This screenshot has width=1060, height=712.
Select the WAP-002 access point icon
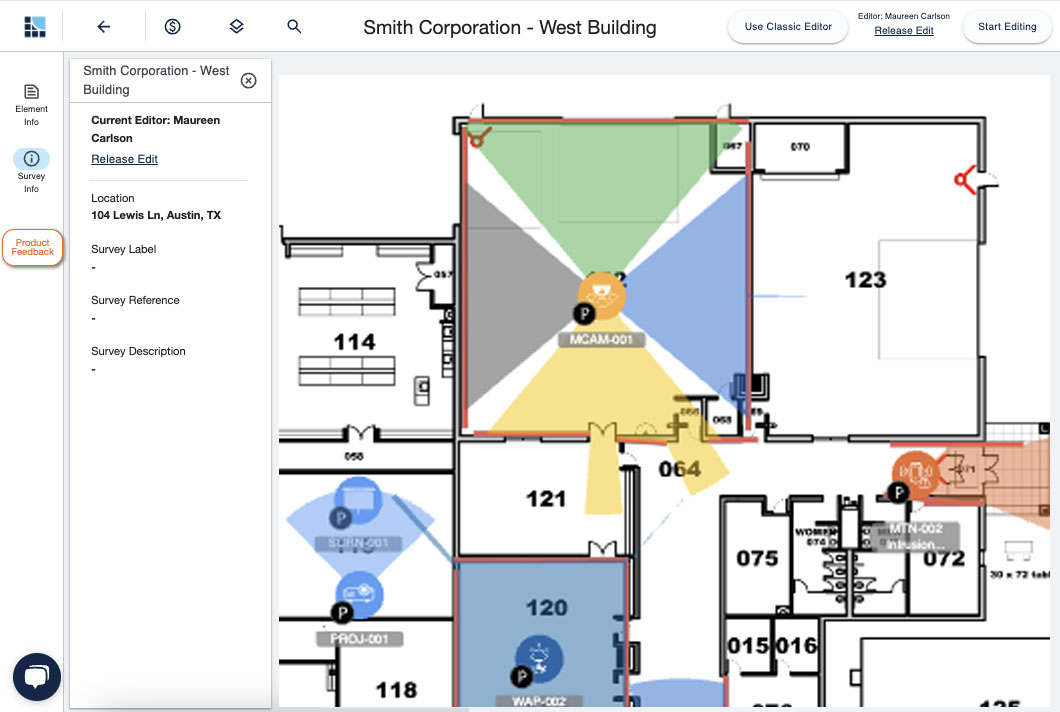pyautogui.click(x=539, y=660)
